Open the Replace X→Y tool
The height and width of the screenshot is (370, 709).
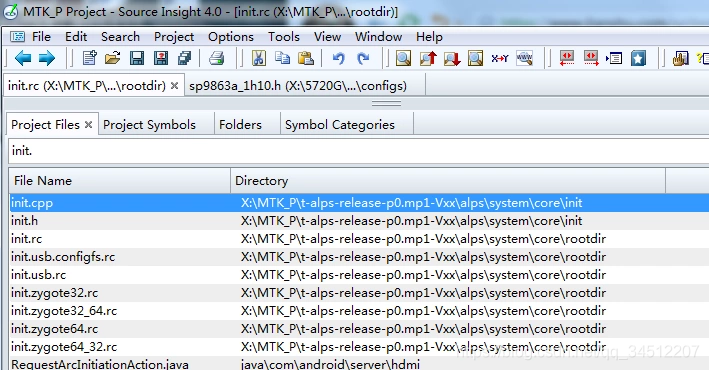pos(500,58)
